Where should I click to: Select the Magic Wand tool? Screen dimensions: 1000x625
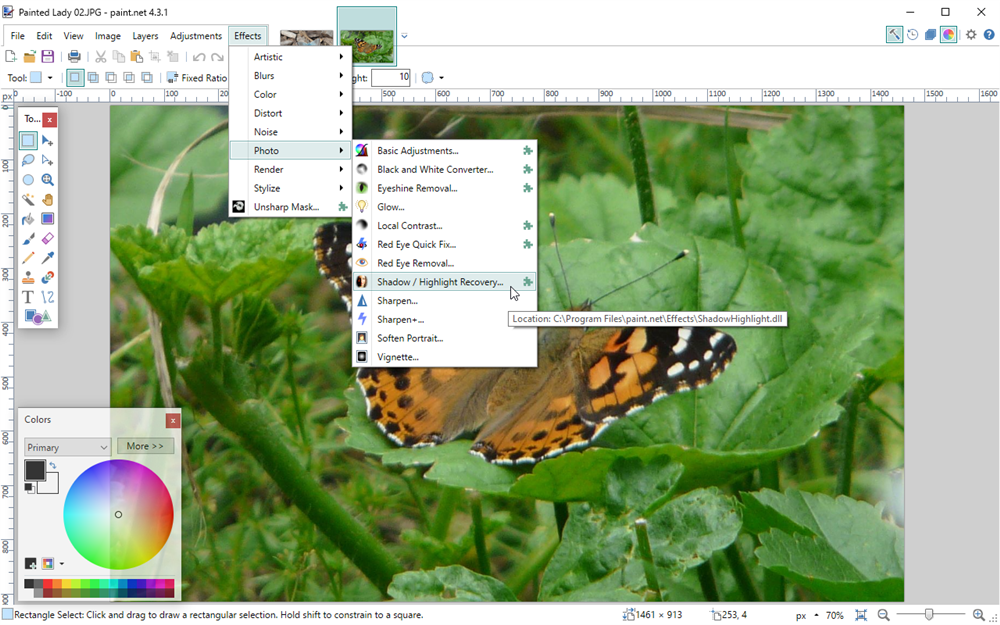coord(28,199)
